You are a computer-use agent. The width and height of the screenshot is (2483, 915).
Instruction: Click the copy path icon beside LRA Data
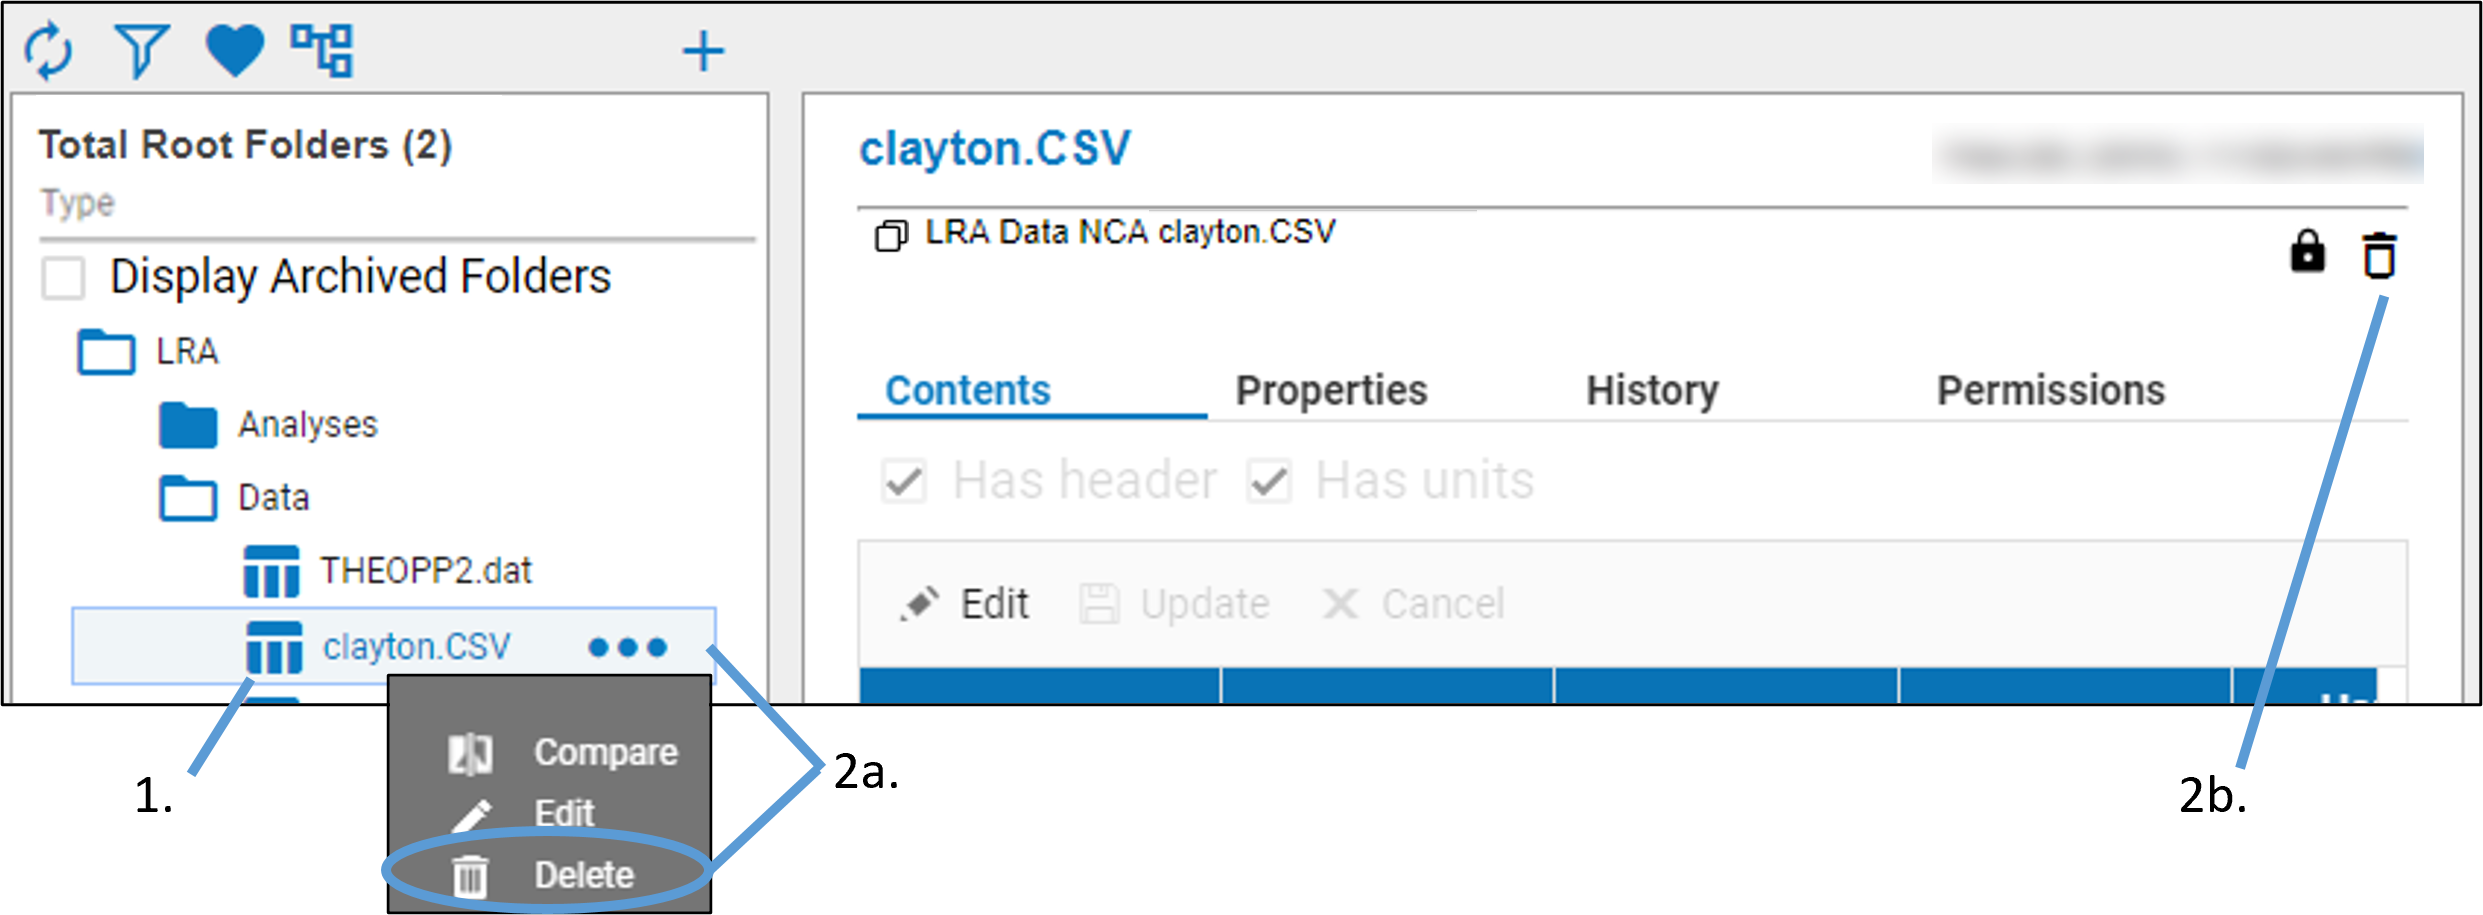pos(891,235)
